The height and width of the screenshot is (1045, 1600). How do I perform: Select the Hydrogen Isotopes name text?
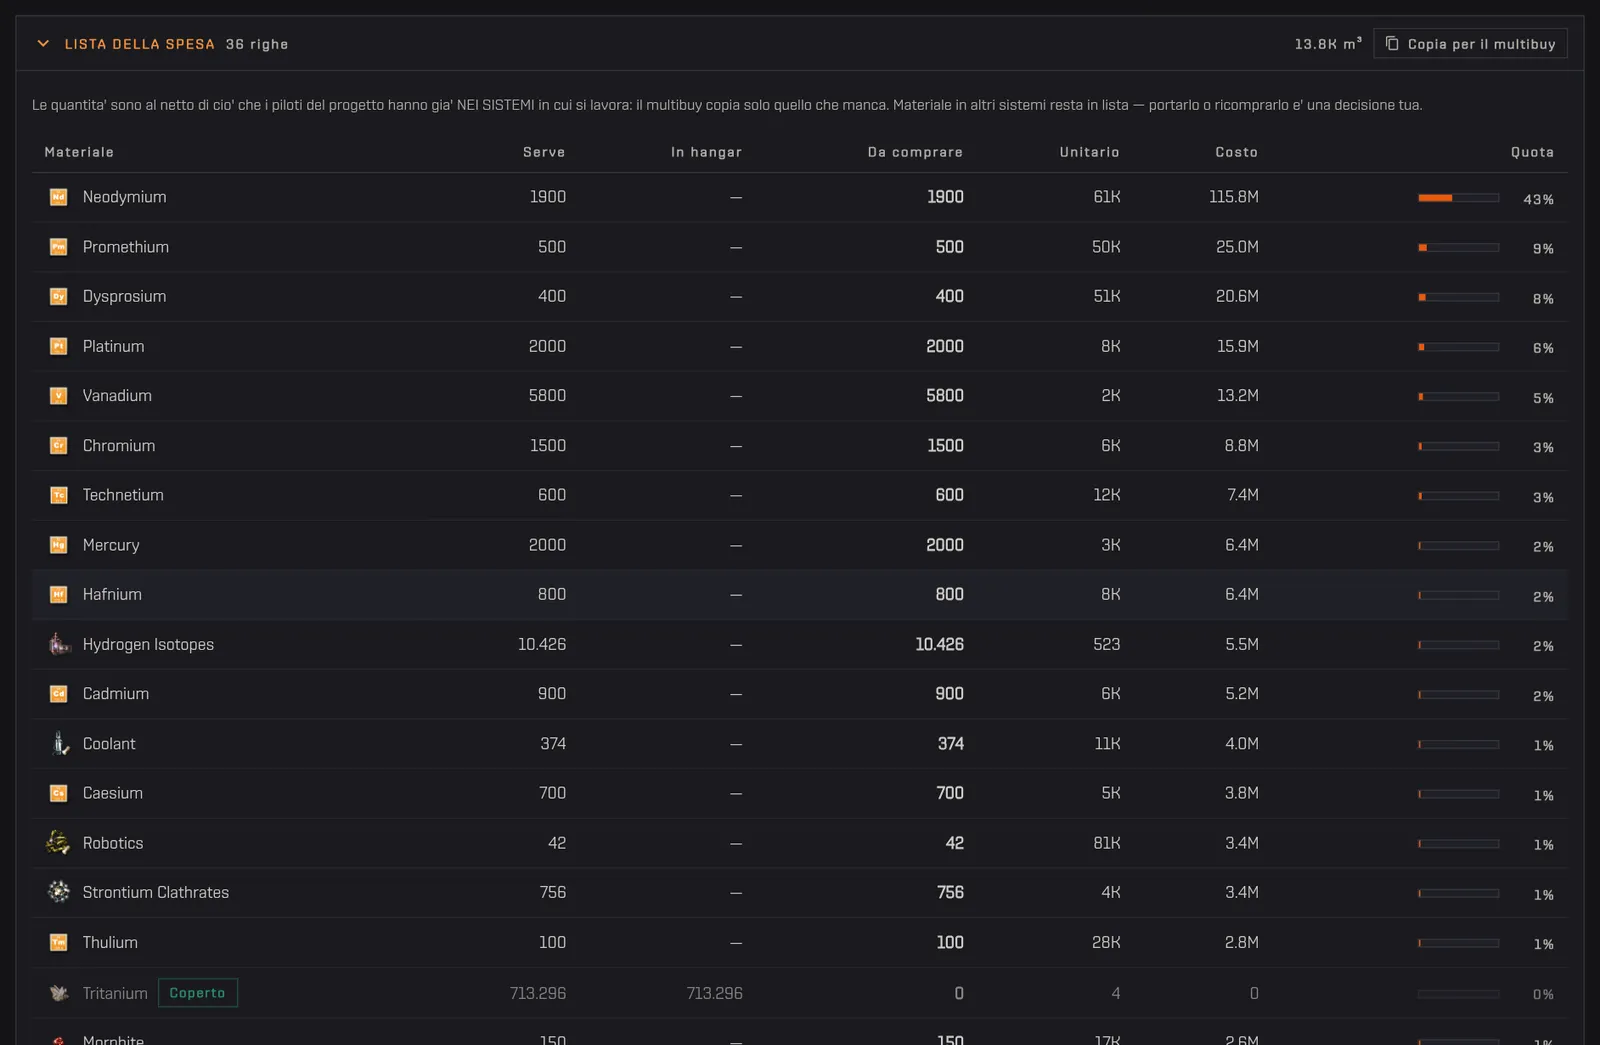tap(148, 644)
